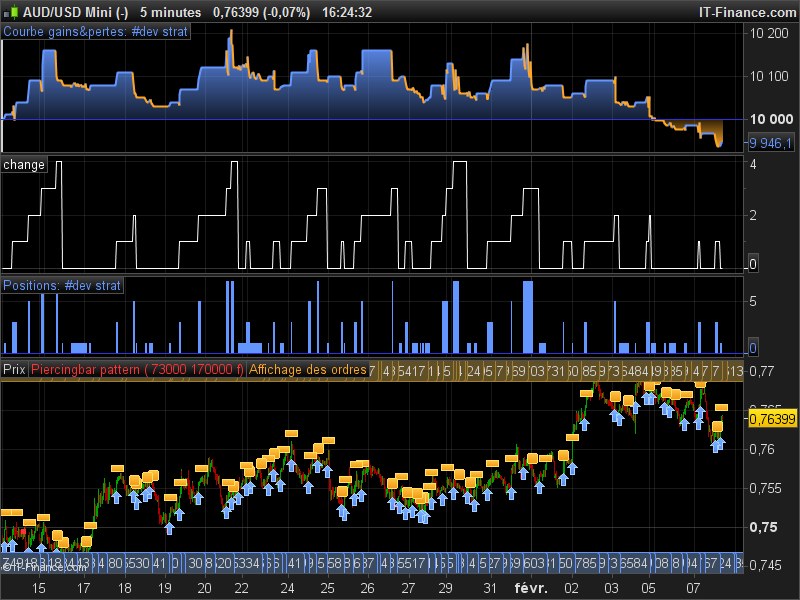Open the 5 minutes timeframe selector

click(170, 12)
